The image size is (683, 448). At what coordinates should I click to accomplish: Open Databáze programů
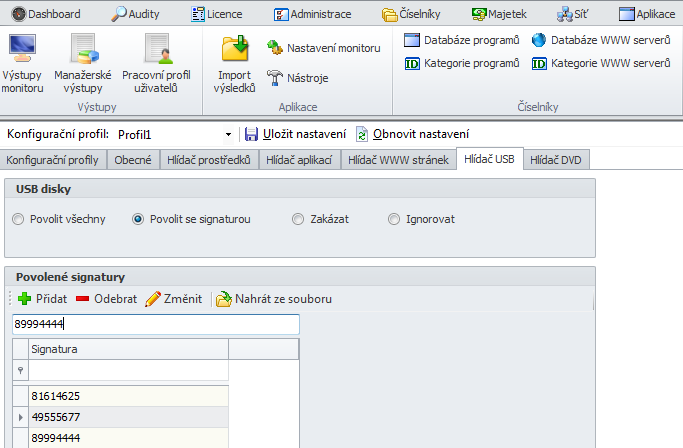click(462, 40)
